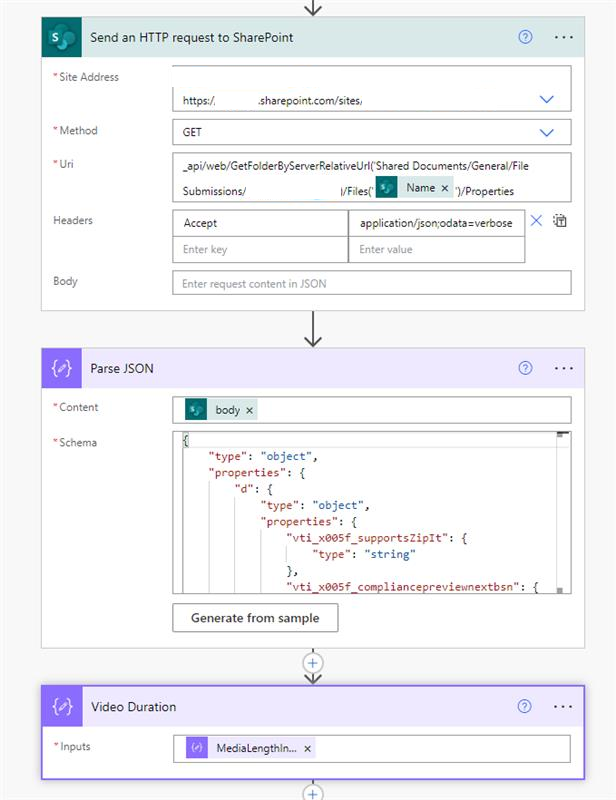
Task: Click the Video Duration compose icon
Action: coord(62,706)
